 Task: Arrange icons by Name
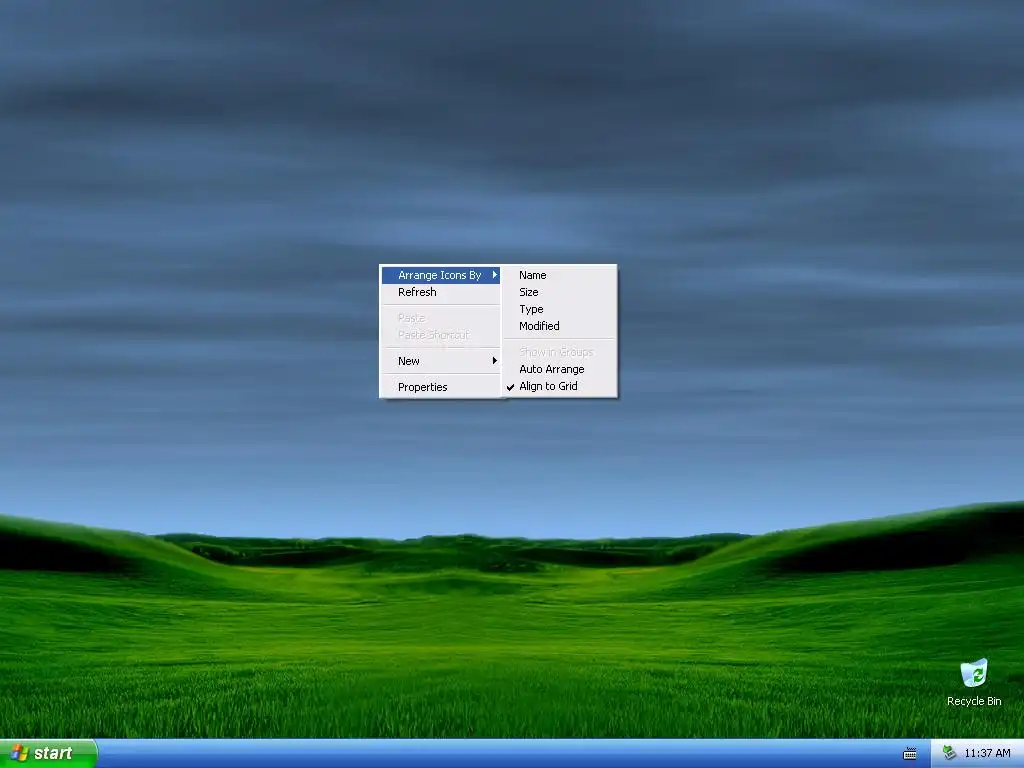point(560,275)
